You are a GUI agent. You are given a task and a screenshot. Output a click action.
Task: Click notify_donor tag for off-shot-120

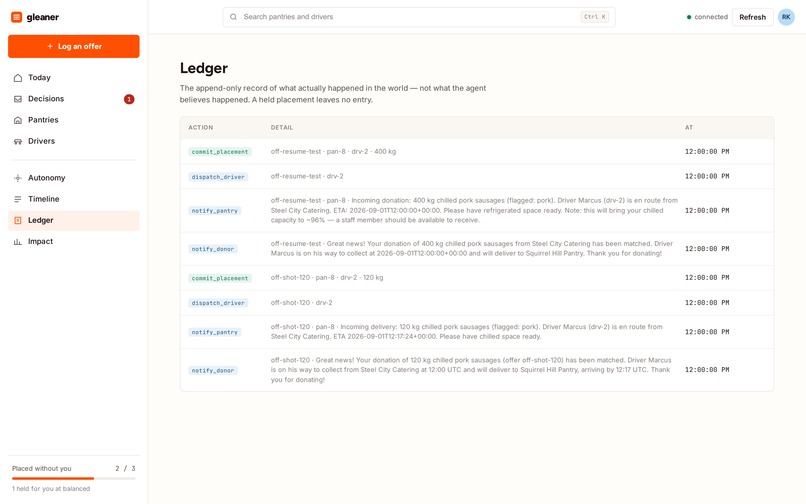(x=213, y=370)
